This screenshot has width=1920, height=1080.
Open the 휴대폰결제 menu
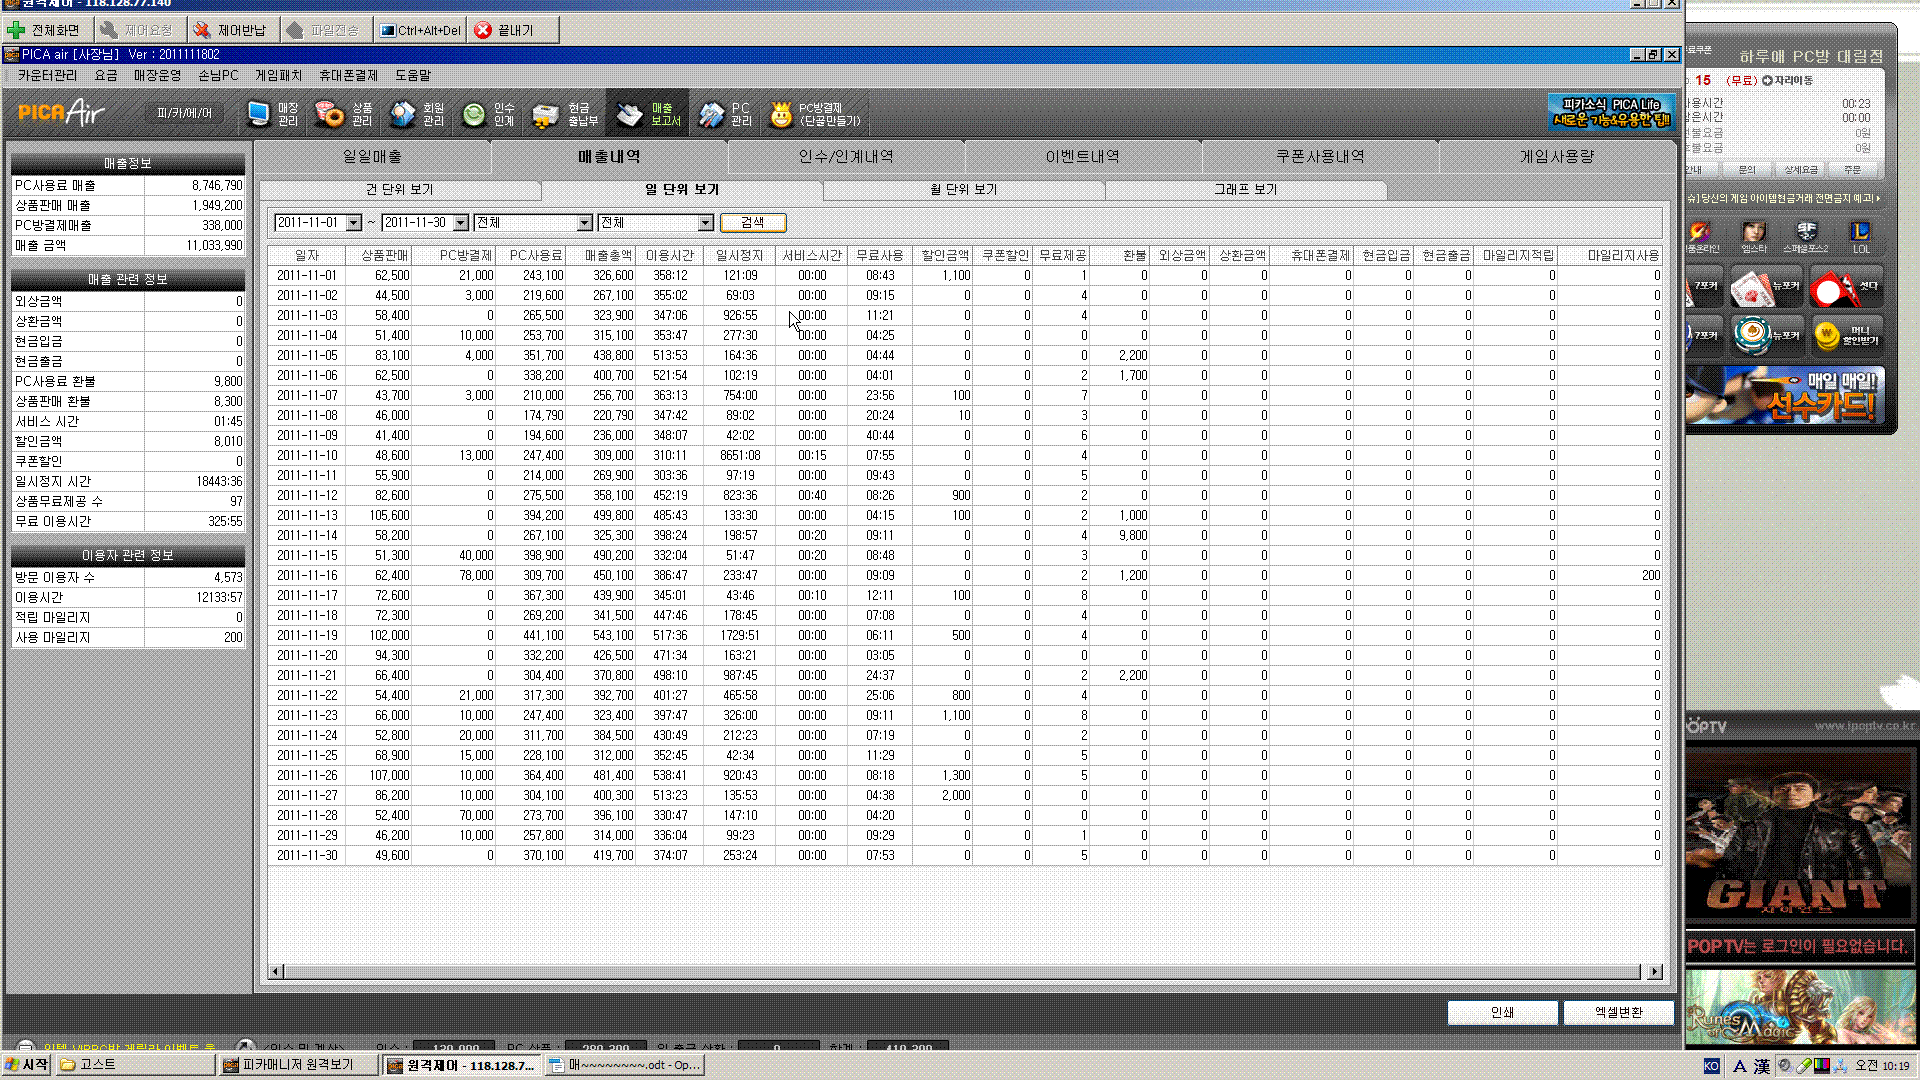click(348, 75)
